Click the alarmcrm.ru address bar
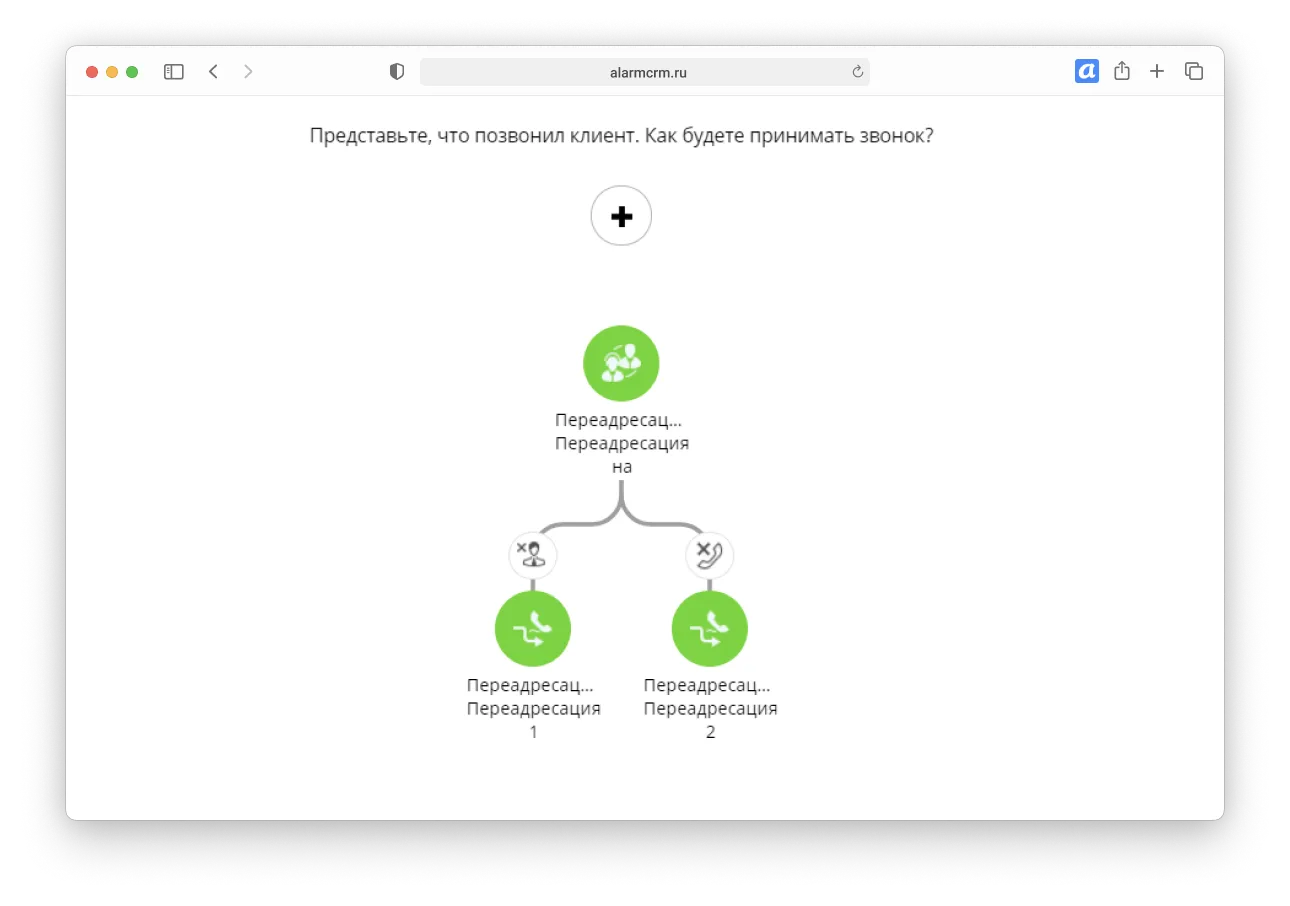Image resolution: width=1290 pixels, height=906 pixels. 646,72
